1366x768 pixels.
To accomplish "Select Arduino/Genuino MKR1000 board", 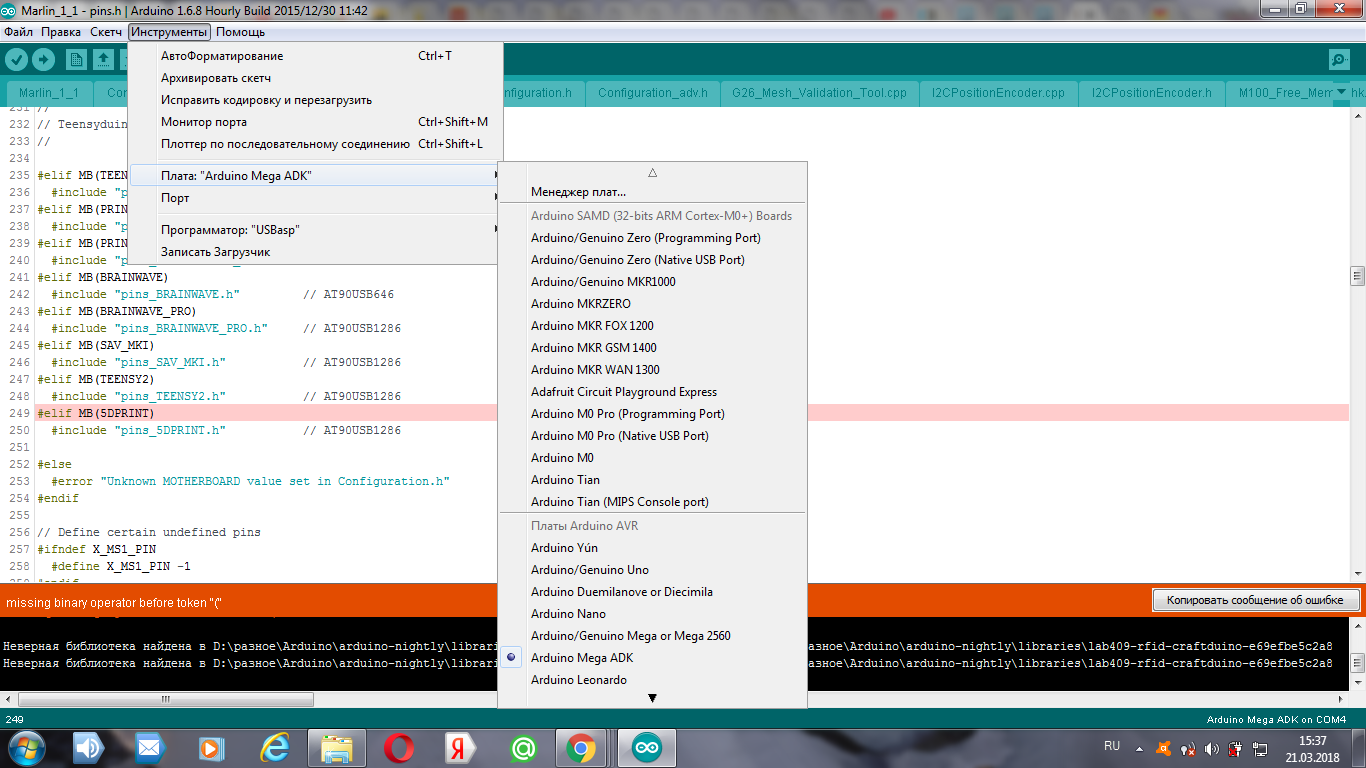I will pyautogui.click(x=652, y=282).
